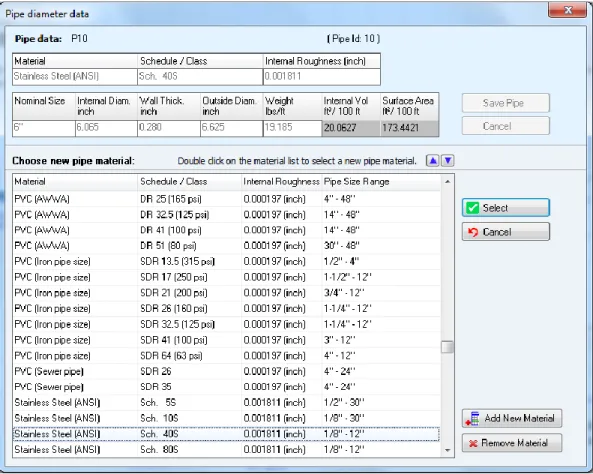Select PVC Iron pipe size SDR 26 row

tap(227, 309)
